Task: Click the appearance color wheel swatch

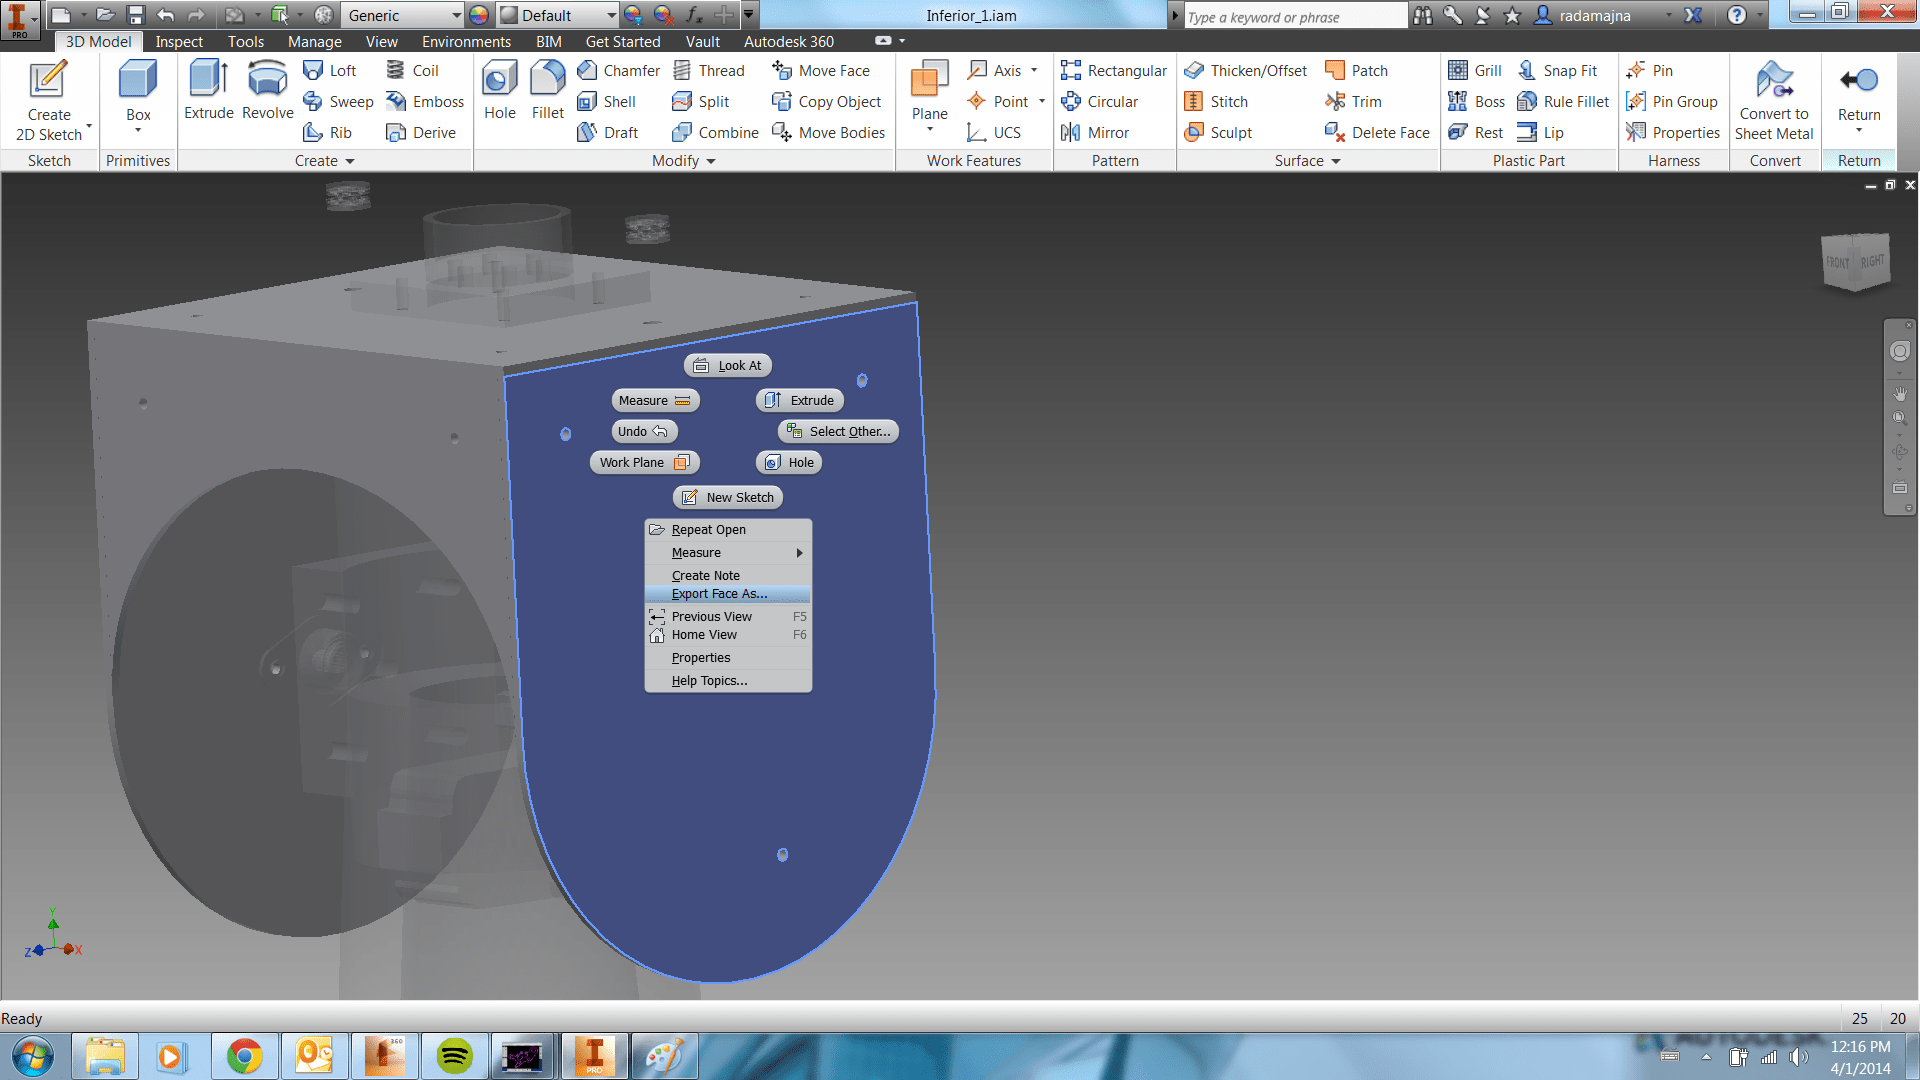Action: coord(479,15)
